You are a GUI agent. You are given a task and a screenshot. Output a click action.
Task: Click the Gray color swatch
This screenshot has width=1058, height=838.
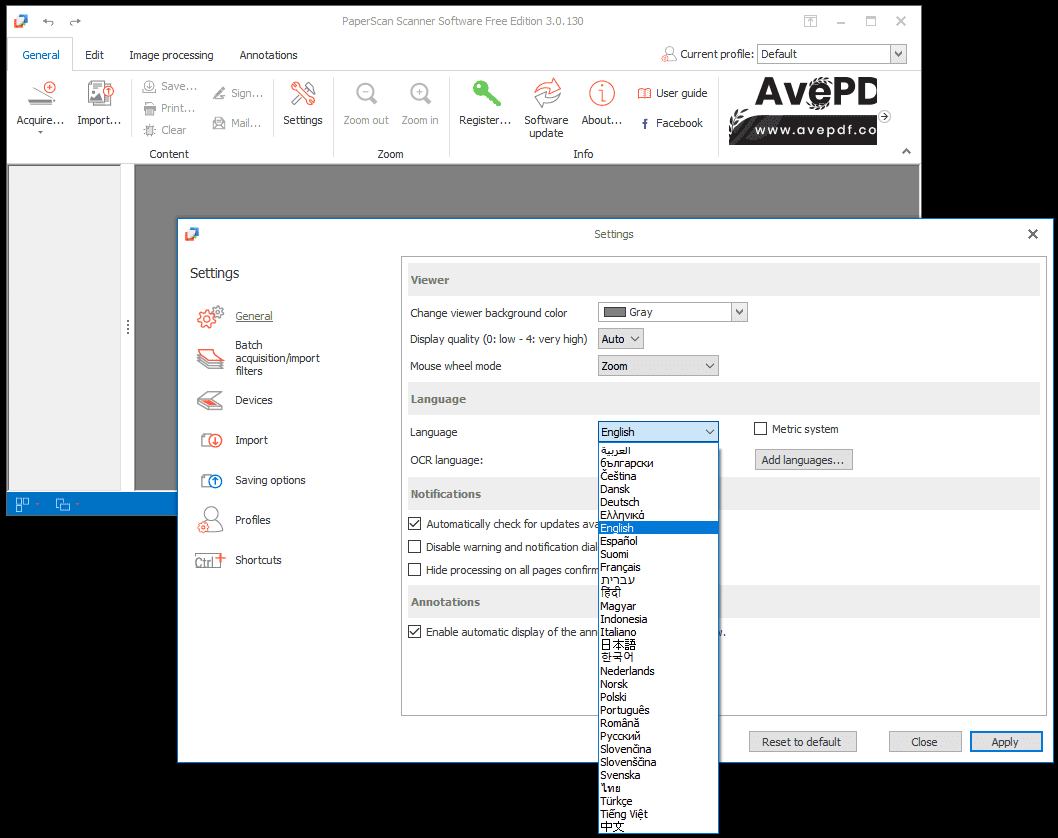(x=615, y=312)
